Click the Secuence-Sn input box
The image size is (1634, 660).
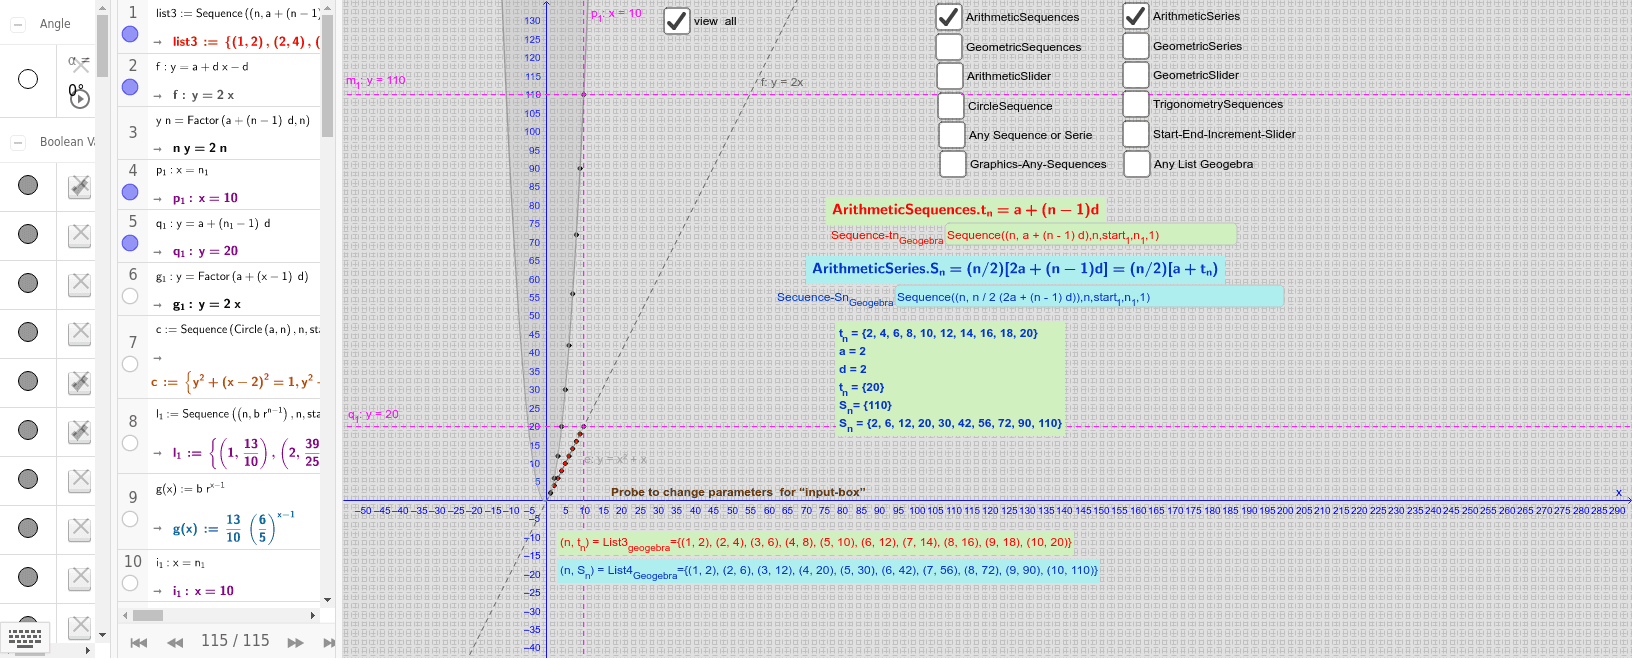point(1089,297)
